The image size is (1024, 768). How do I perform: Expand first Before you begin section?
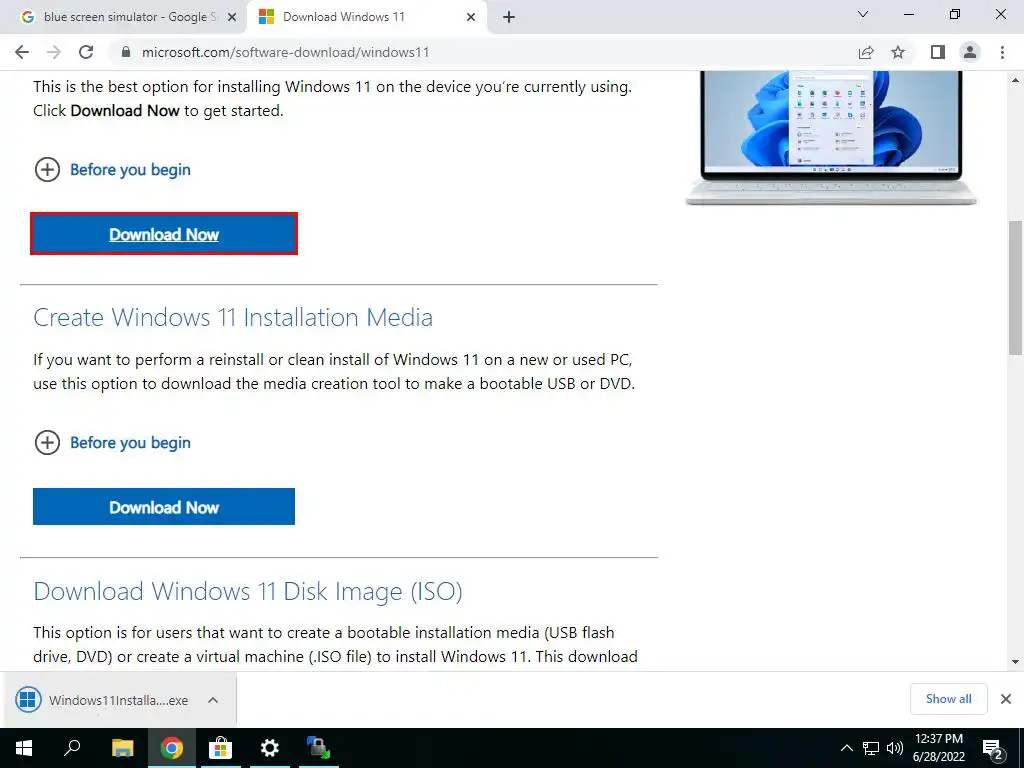112,170
